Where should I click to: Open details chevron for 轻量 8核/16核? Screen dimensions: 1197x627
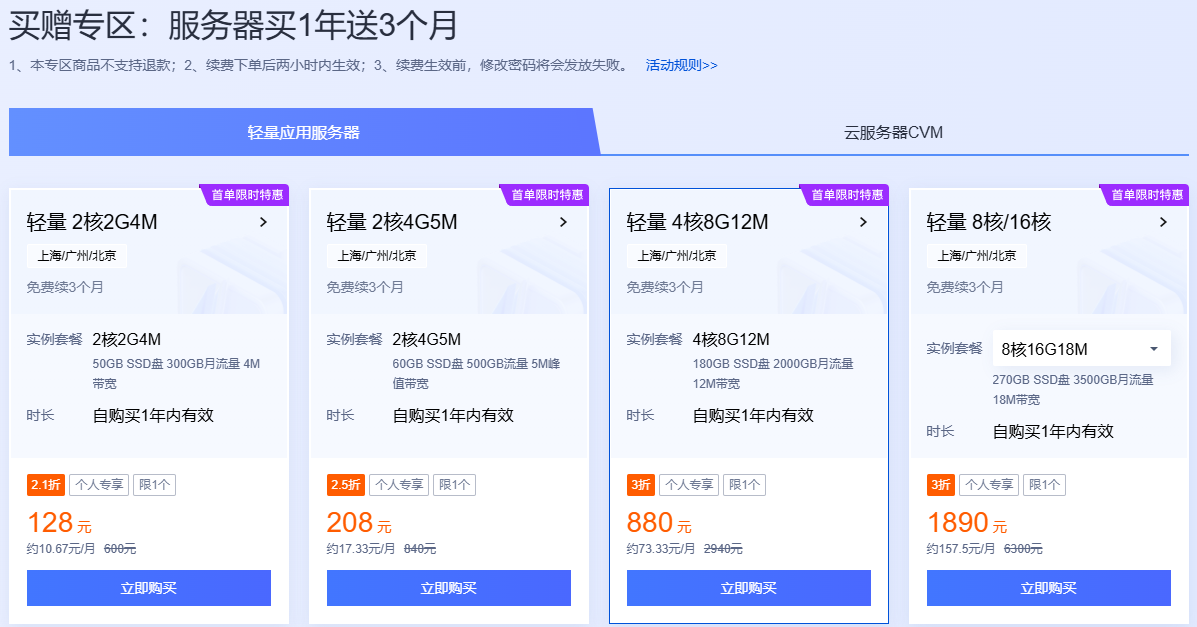coord(1163,222)
